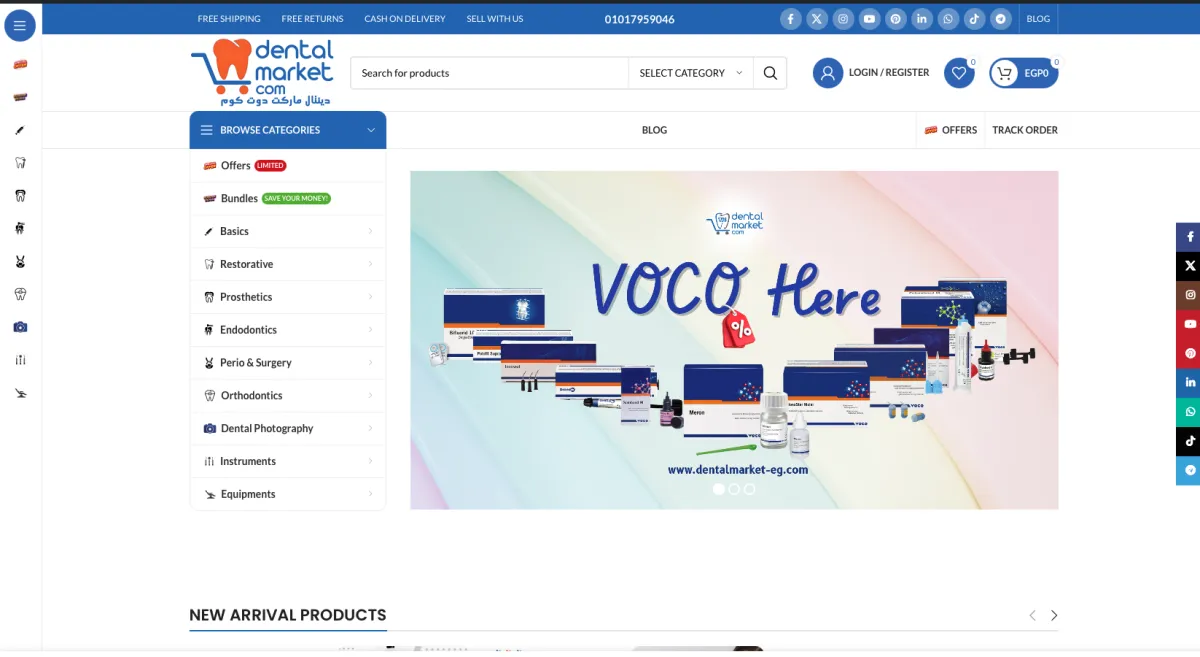Viewport: 1200px width, 657px height.
Task: Click TikTok on the floating side bar
Action: pos(1188,441)
